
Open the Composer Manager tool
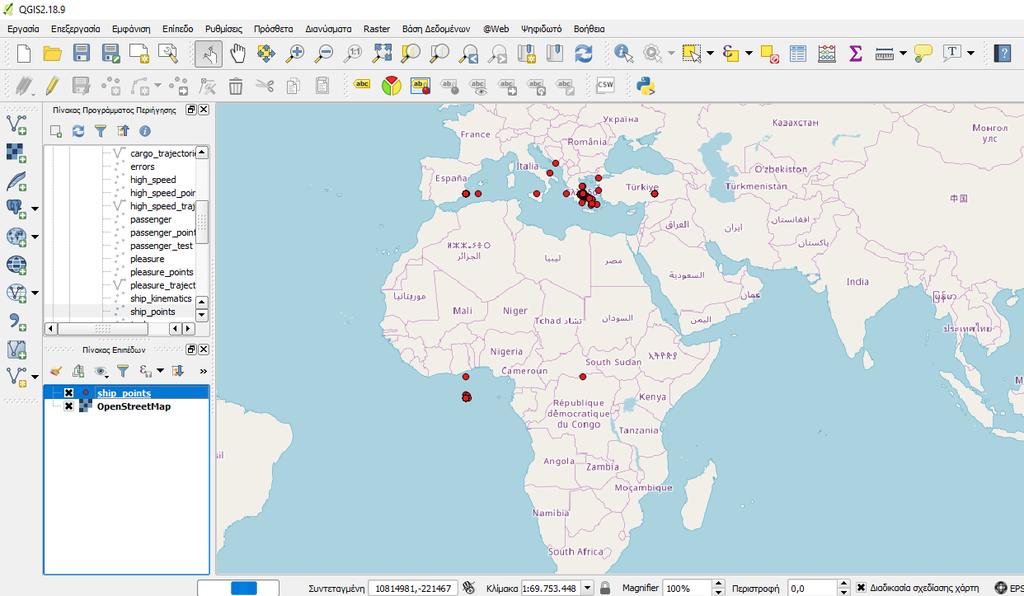[x=168, y=53]
